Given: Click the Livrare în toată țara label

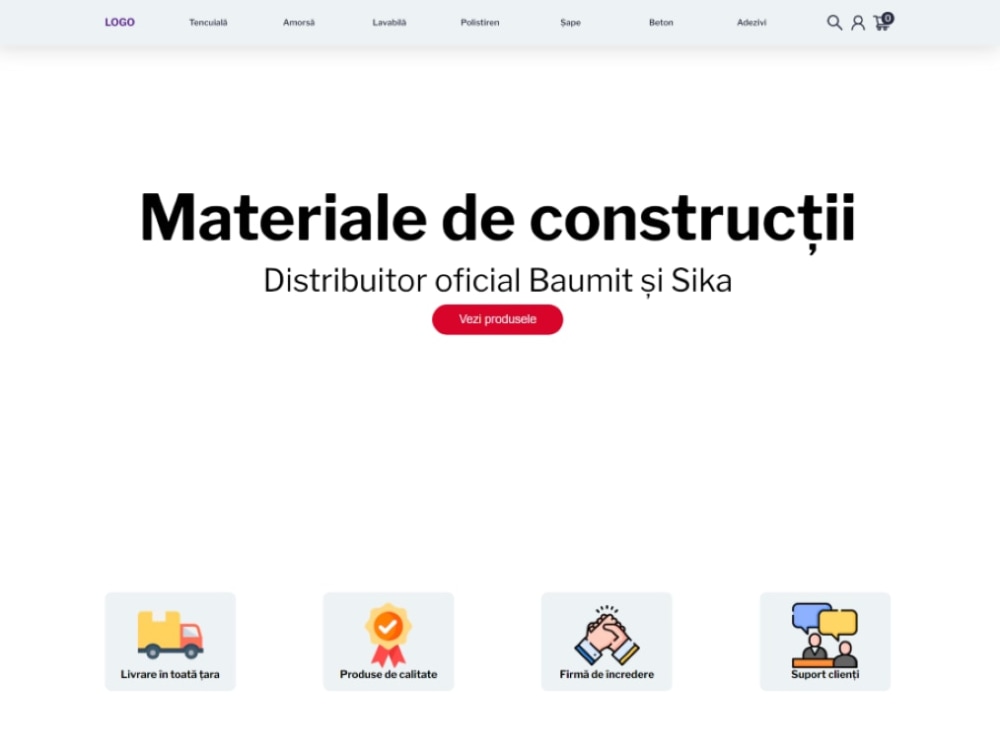Looking at the screenshot, I should [170, 675].
